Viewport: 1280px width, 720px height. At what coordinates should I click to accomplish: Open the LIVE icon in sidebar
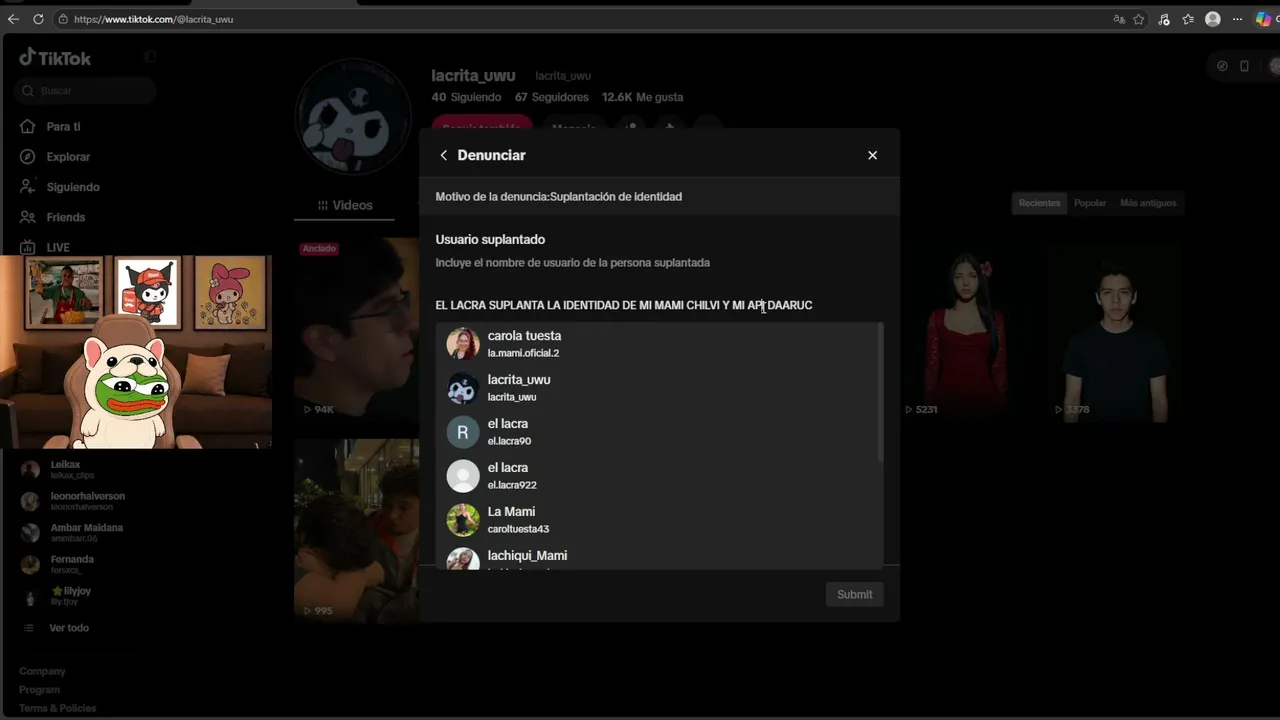pos(28,247)
